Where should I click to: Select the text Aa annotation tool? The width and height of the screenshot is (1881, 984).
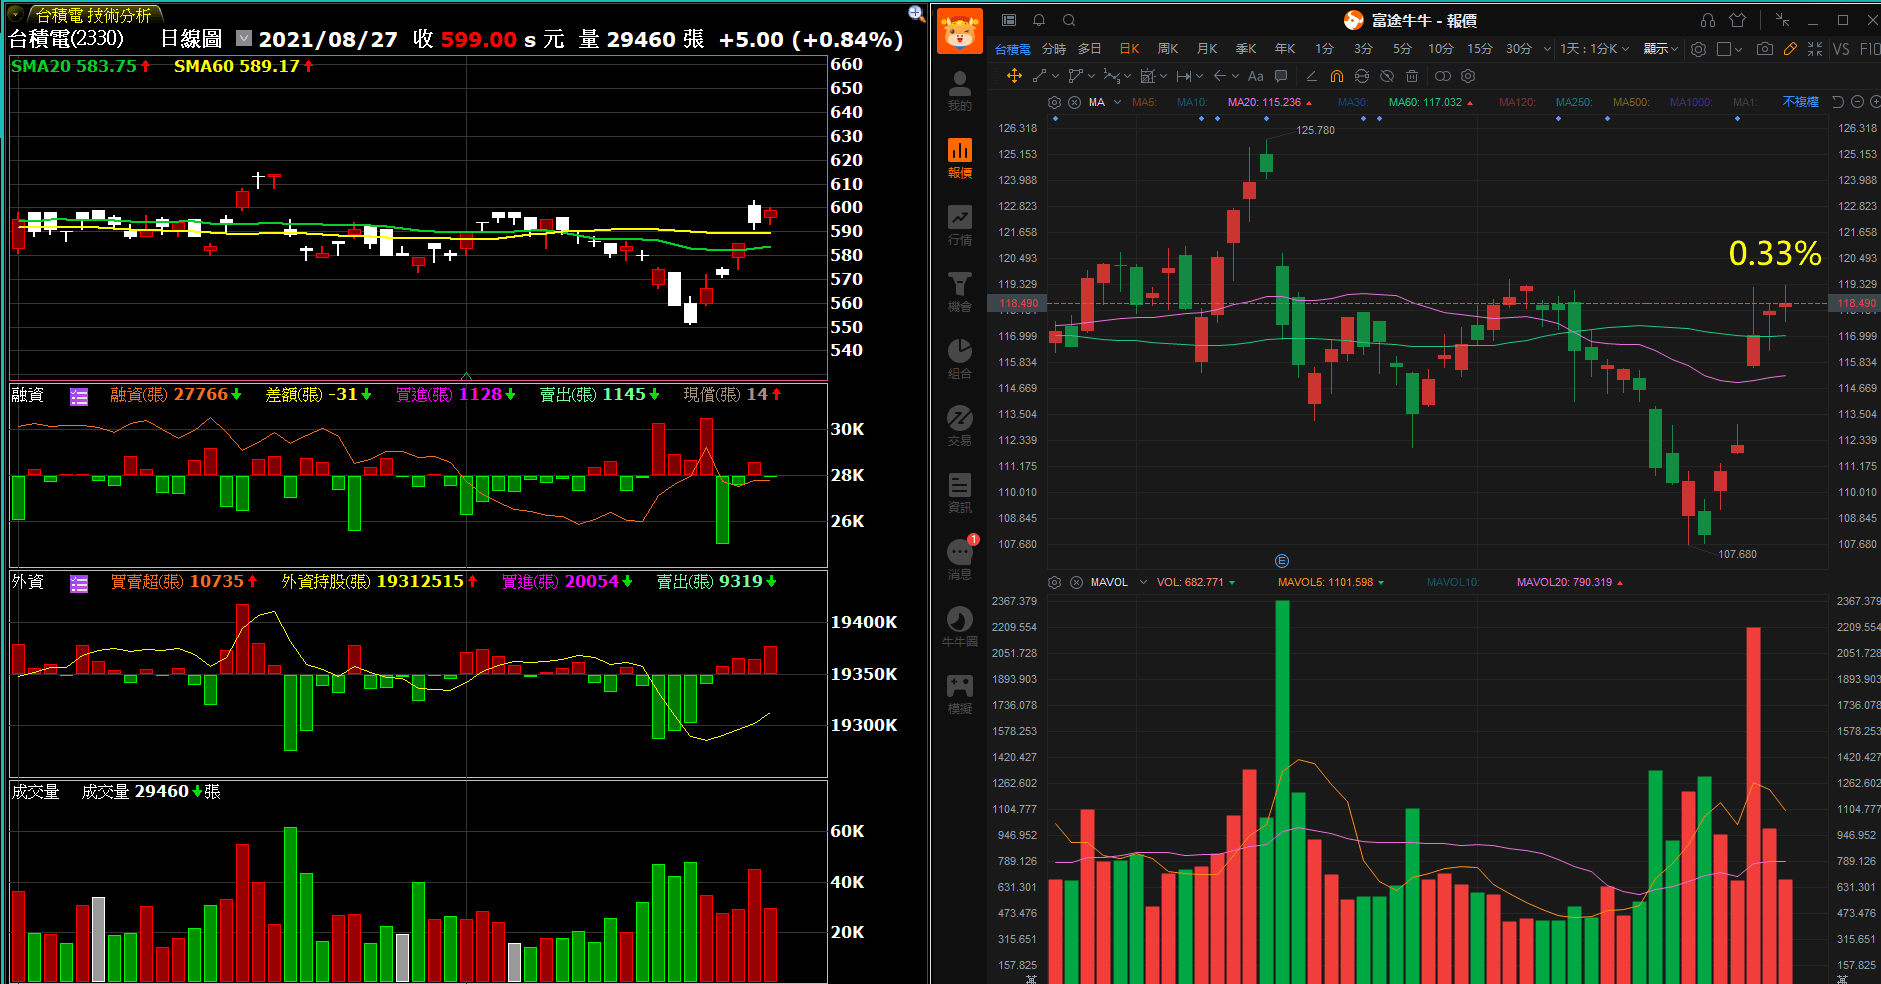click(1256, 76)
